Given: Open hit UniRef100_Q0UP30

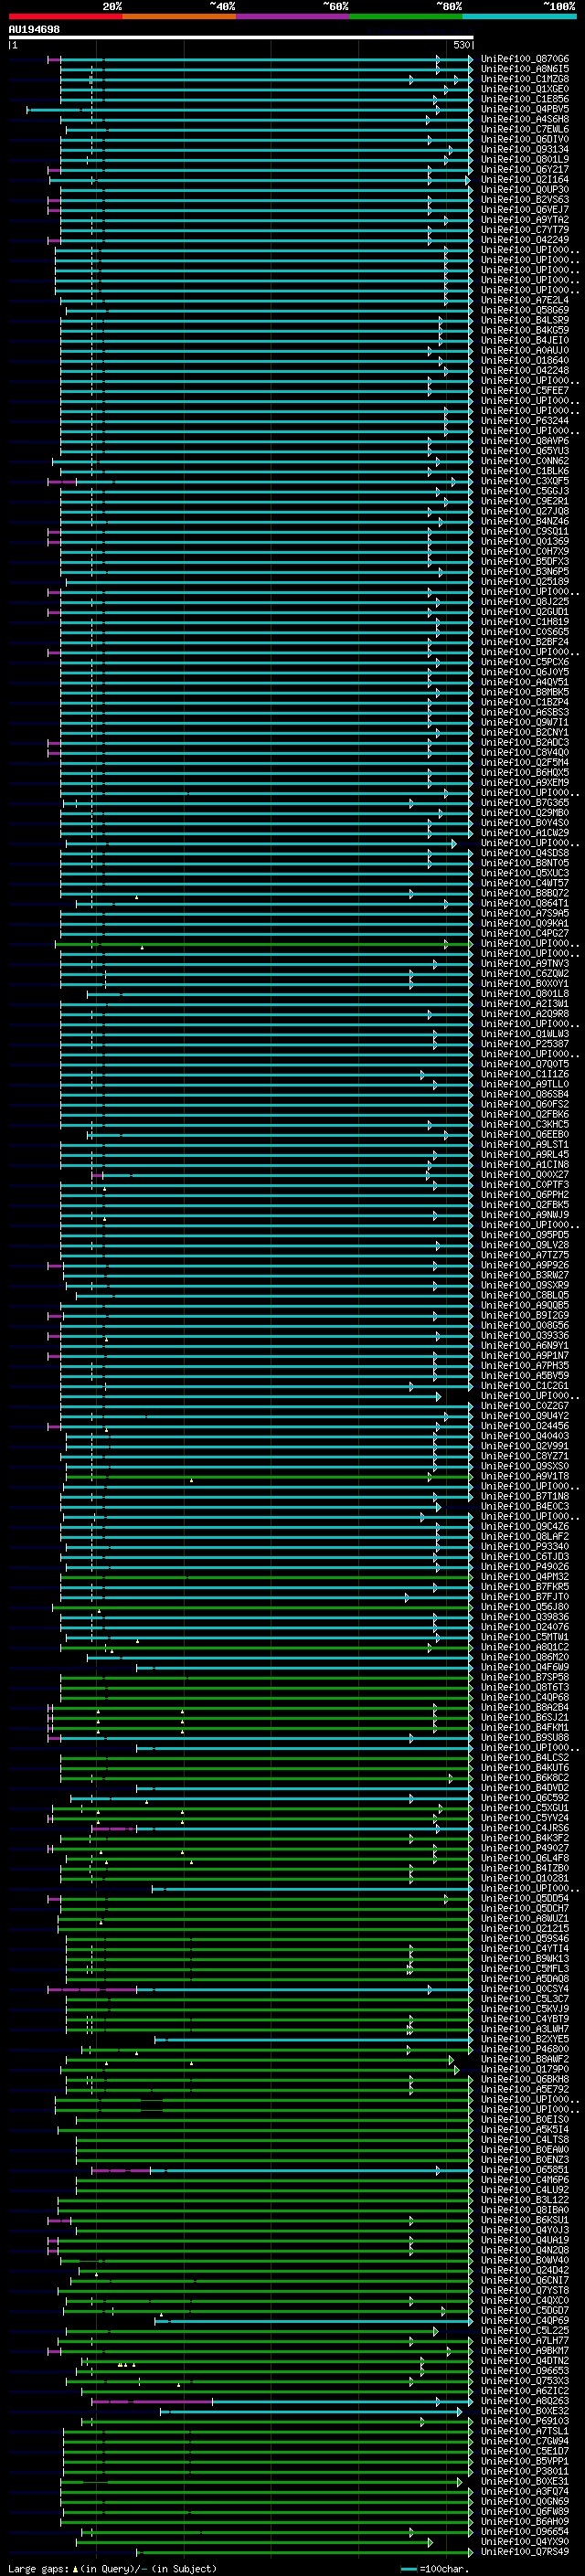Looking at the screenshot, I should 525,189.
